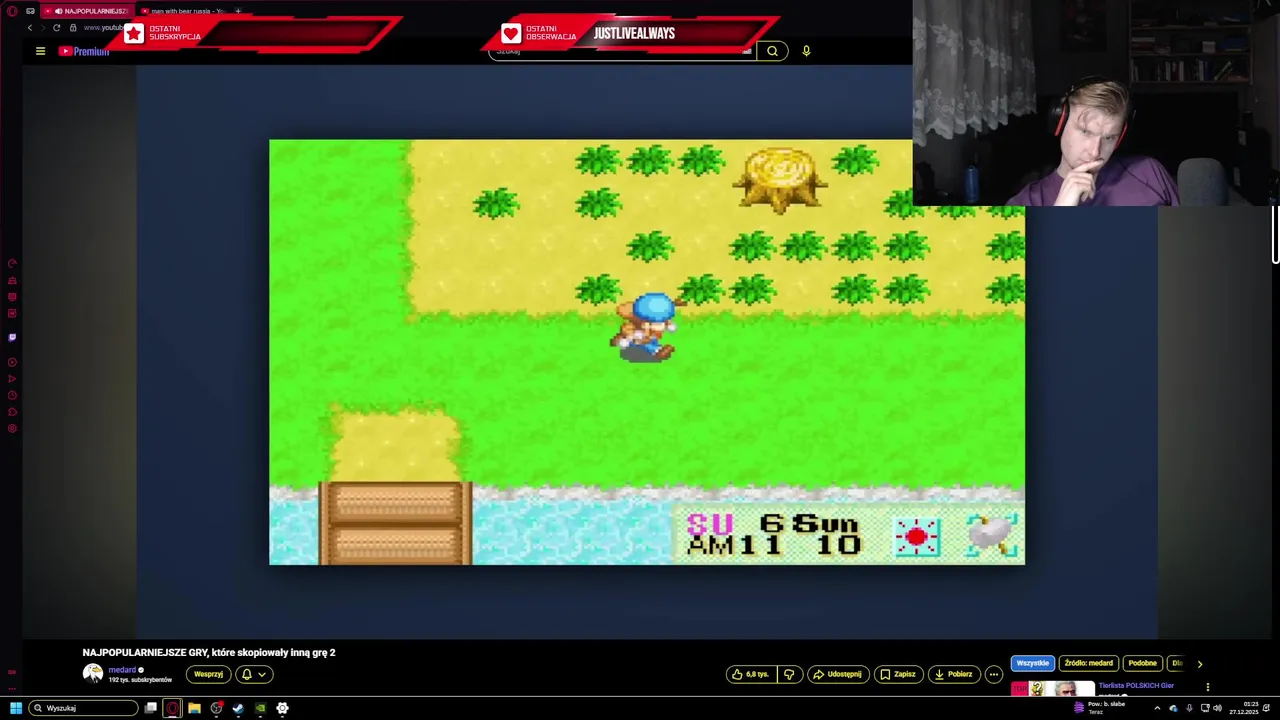Open NVIDIA app from taskbar
The width and height of the screenshot is (1280, 720).
(260, 708)
